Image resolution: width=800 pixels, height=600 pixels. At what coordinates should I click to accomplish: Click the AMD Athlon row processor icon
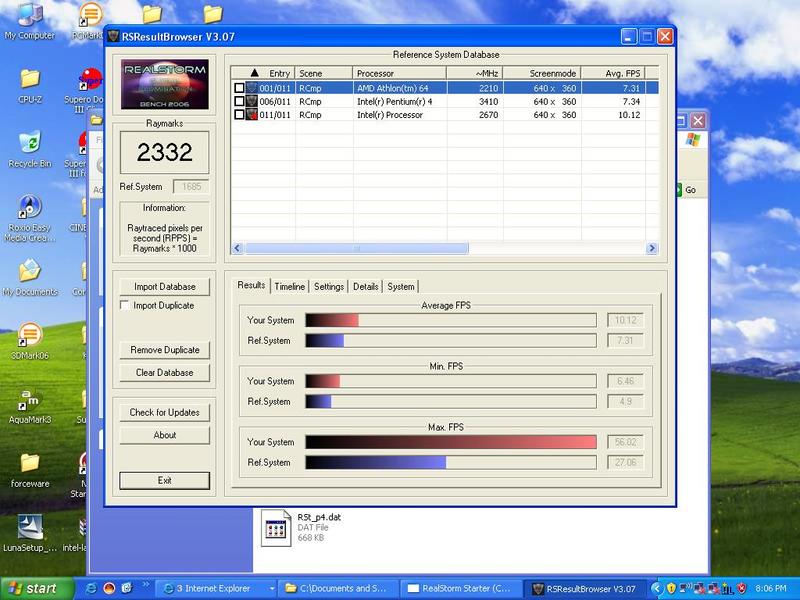[252, 88]
